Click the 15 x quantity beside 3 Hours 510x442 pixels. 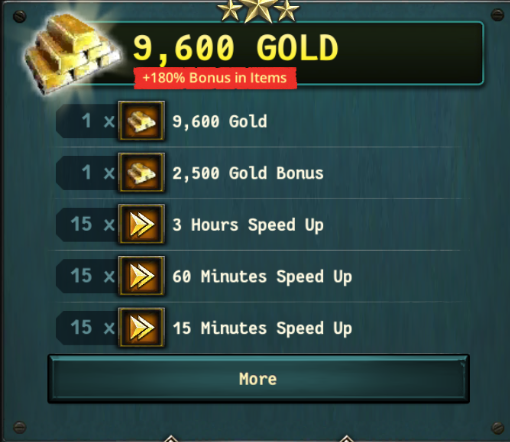click(x=92, y=224)
